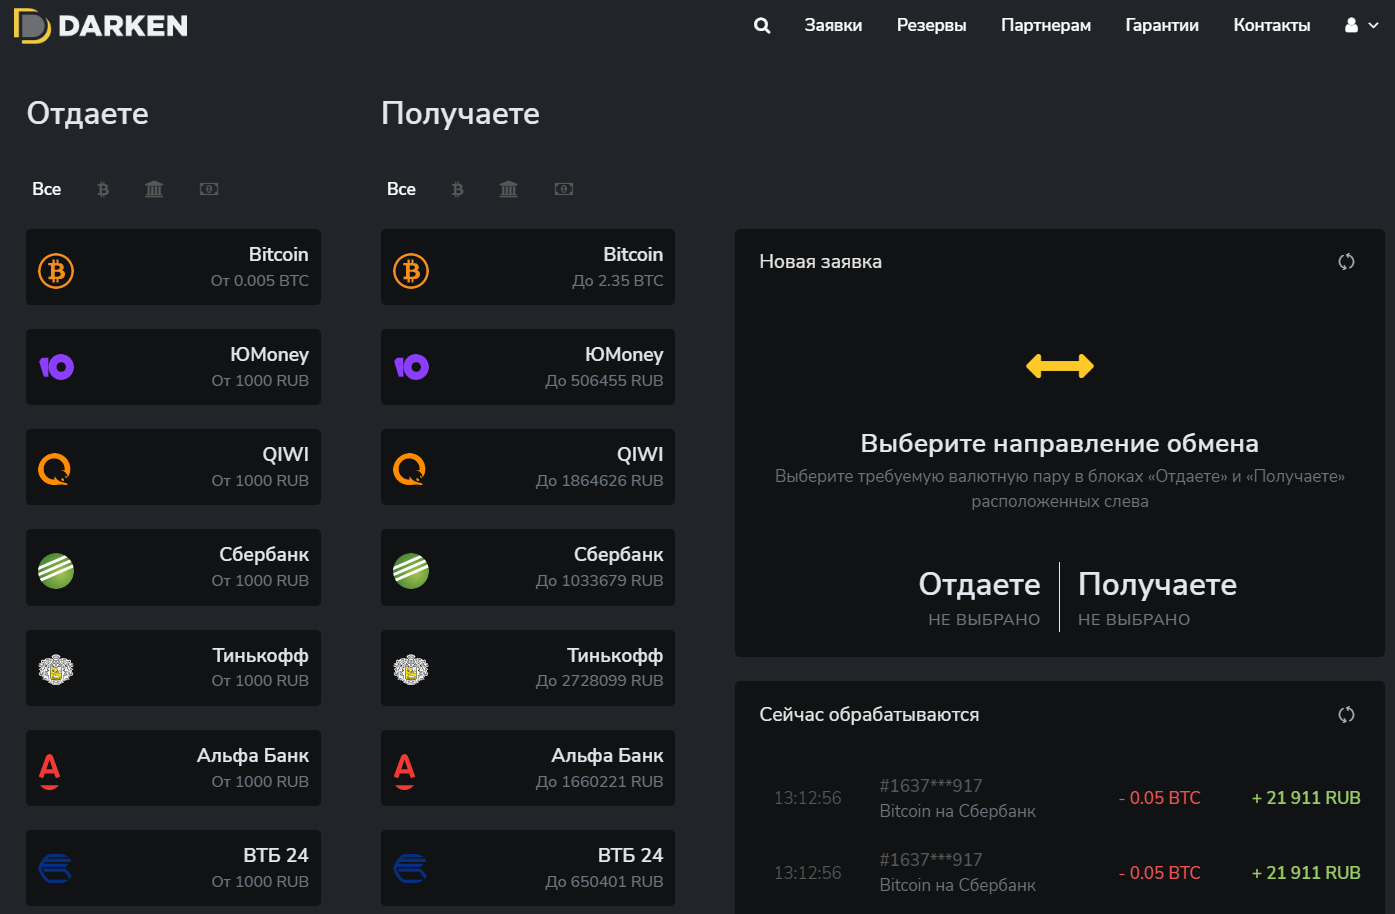Click the blue ВТБ 24 logo in Отдаете
The height and width of the screenshot is (914, 1395).
tap(55, 868)
